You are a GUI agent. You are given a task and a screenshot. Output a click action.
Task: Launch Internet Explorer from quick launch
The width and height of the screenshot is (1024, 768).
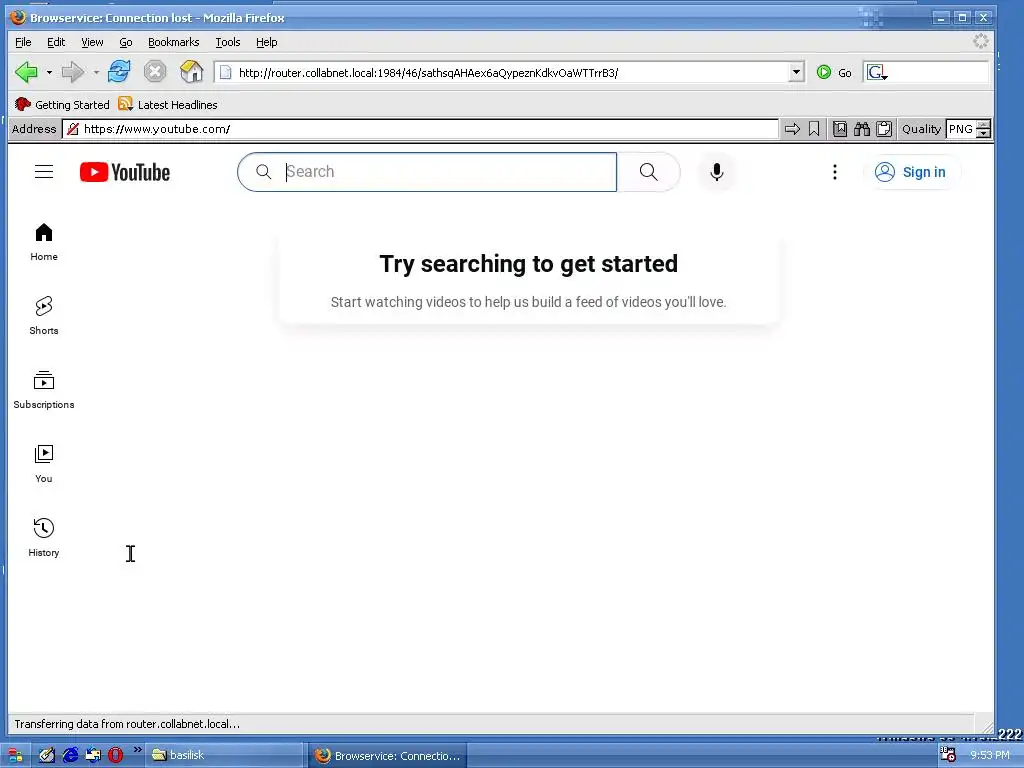(70, 755)
